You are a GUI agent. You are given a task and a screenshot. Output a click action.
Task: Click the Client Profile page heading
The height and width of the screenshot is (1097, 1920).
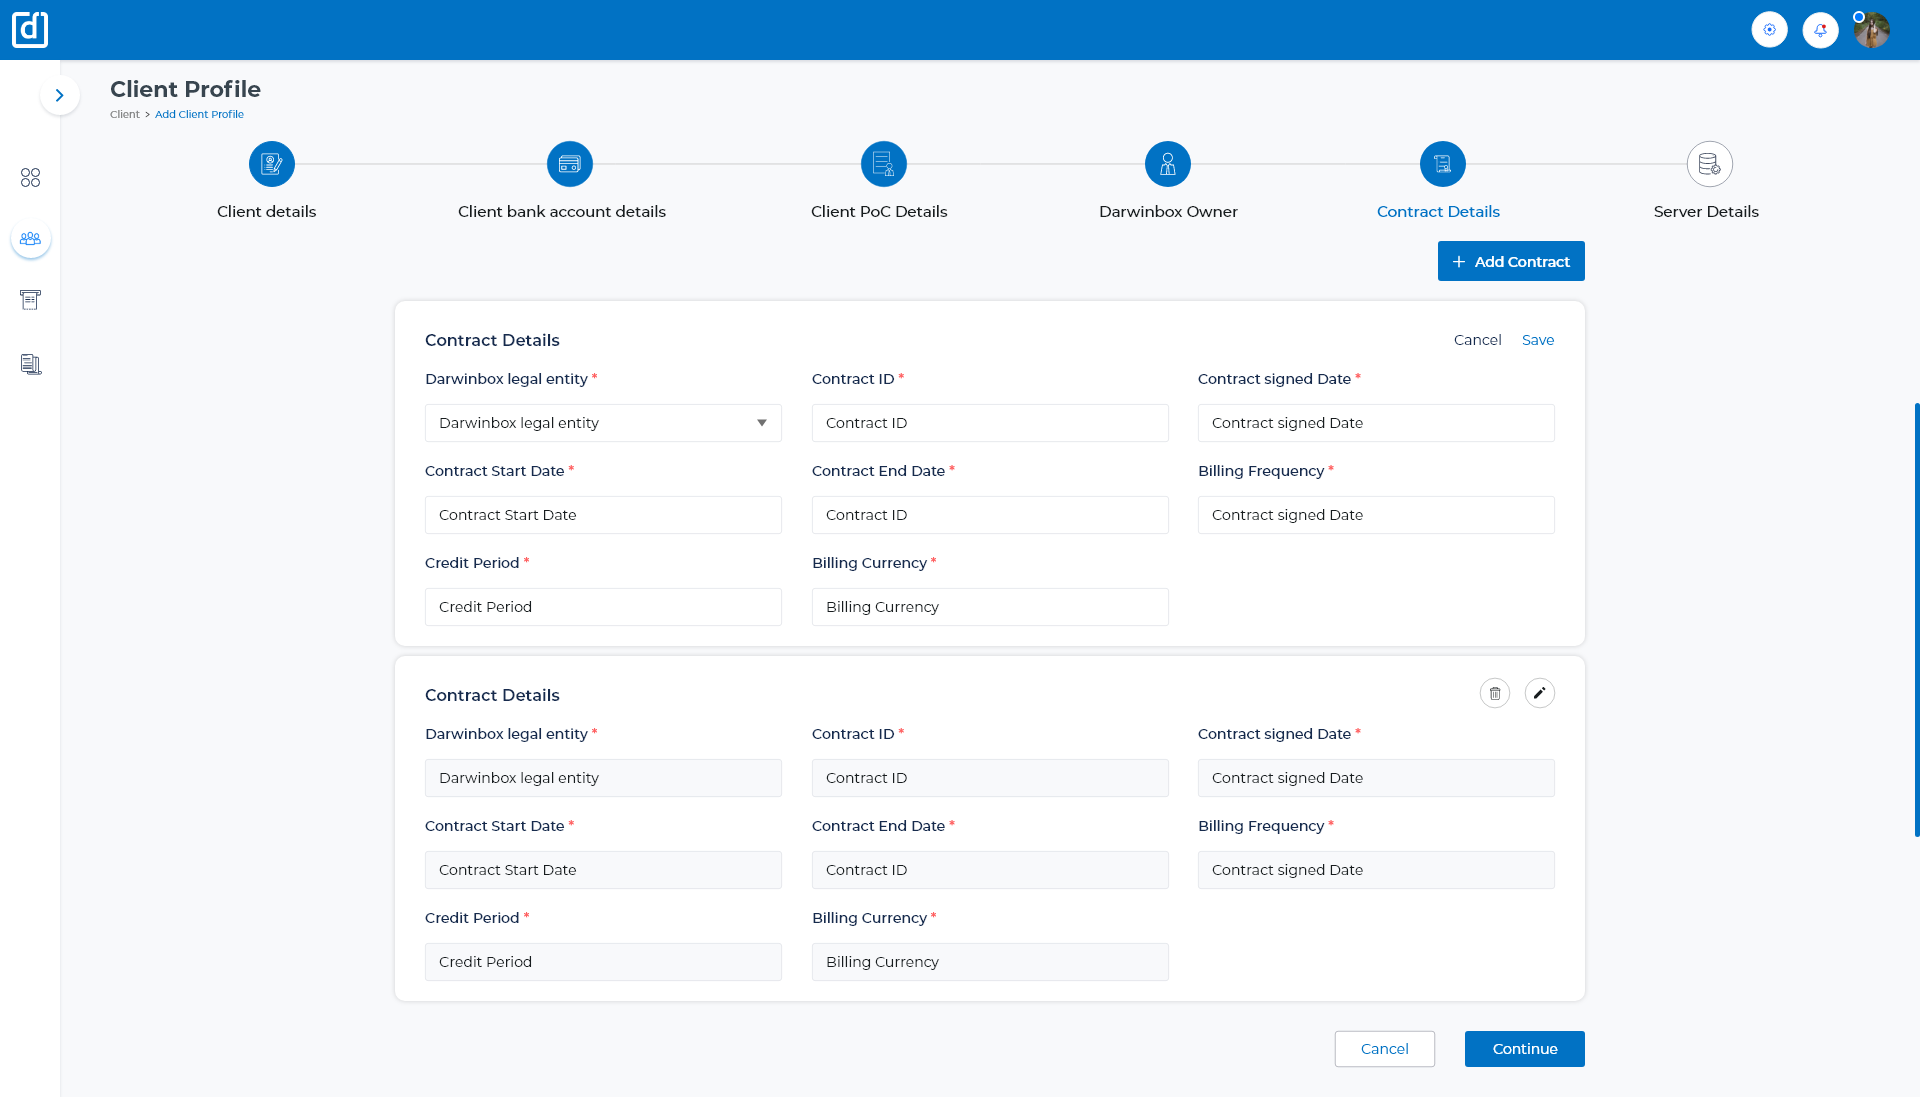pos(185,89)
